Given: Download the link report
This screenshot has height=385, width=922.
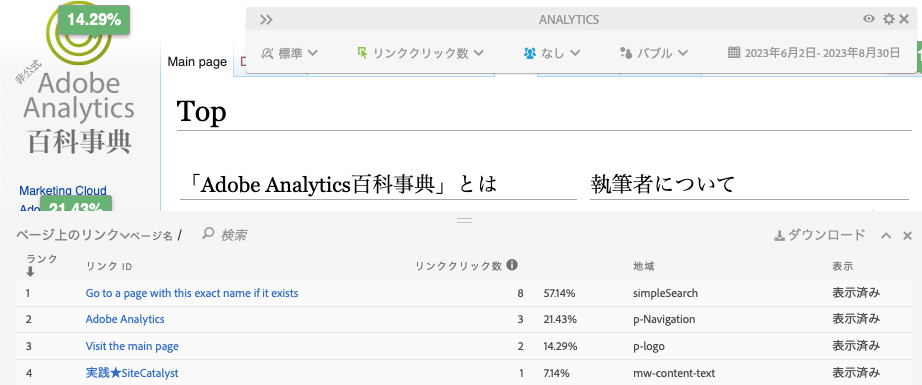Looking at the screenshot, I should point(819,235).
